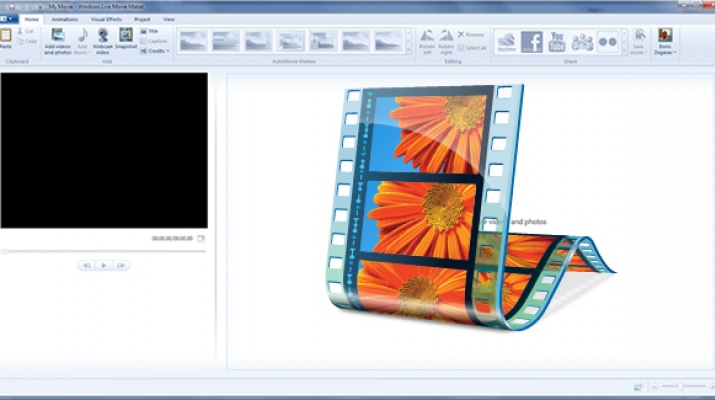
Task: Click Copy in the Clipboard group
Action: tap(26, 41)
